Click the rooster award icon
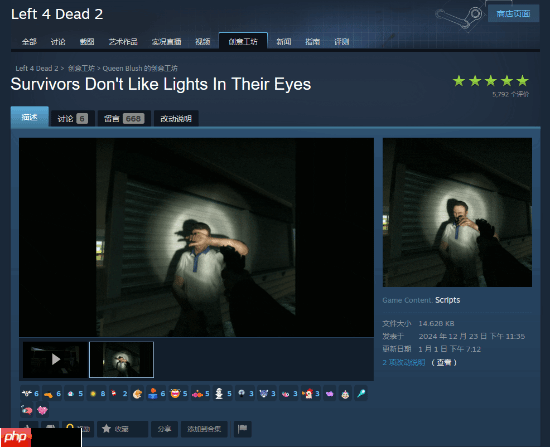The height and width of the screenshot is (447, 550). (308, 393)
